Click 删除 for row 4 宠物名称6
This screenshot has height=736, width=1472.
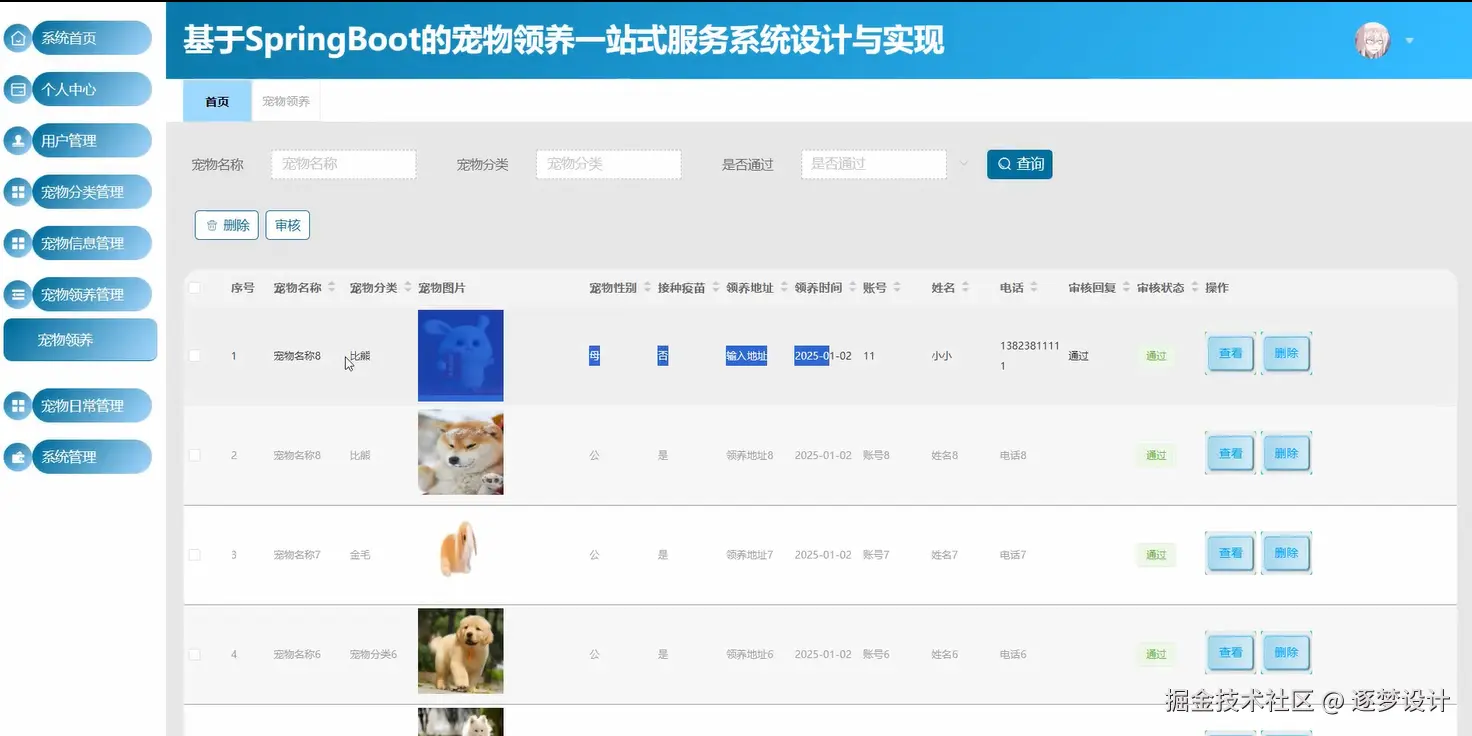point(1286,653)
